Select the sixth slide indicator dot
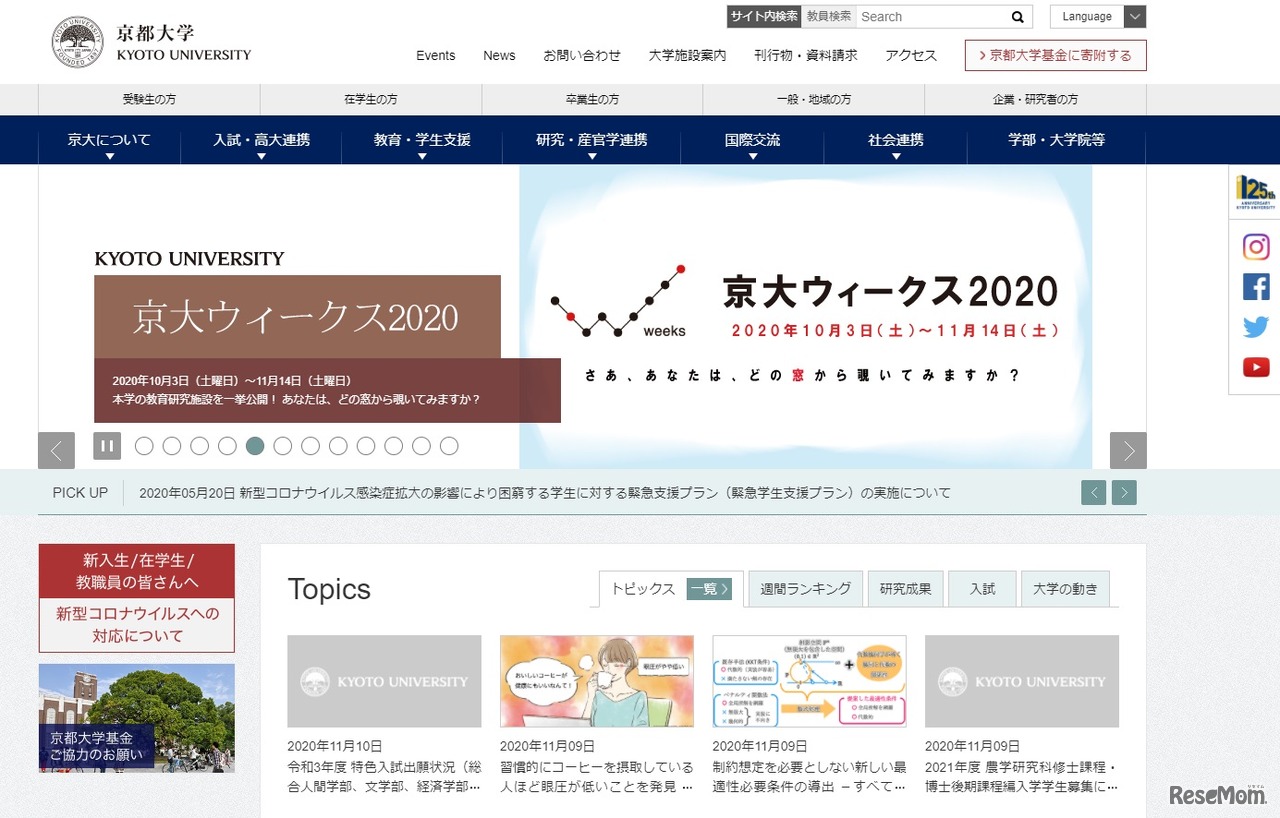1280x818 pixels. click(283, 446)
